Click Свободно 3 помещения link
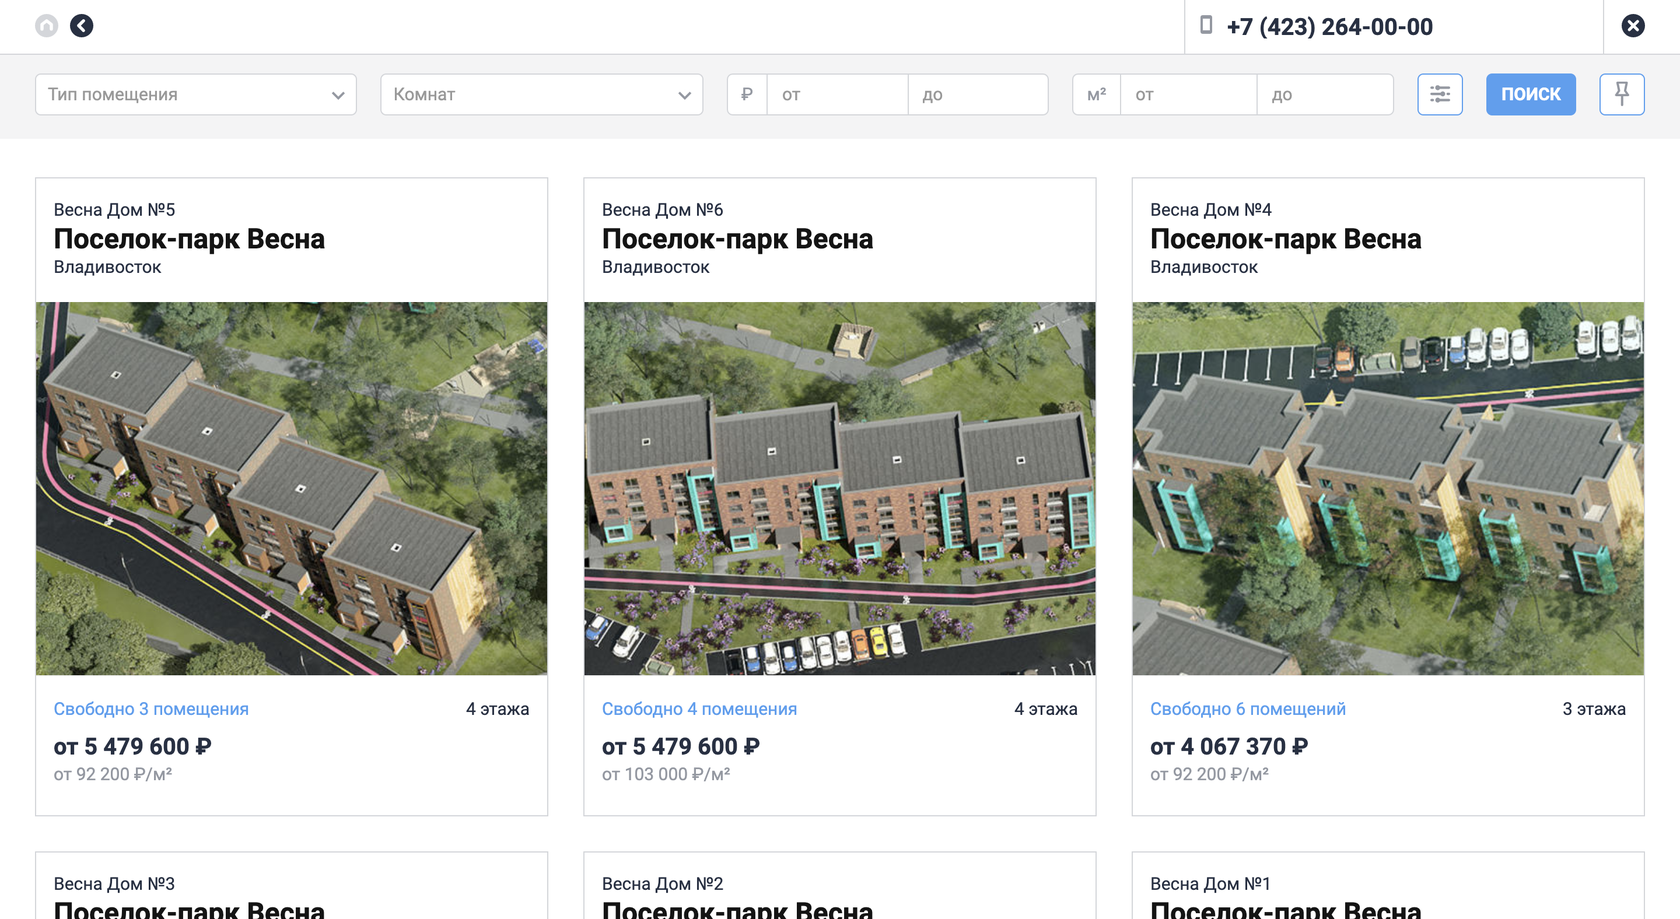This screenshot has height=919, width=1680. click(151, 709)
